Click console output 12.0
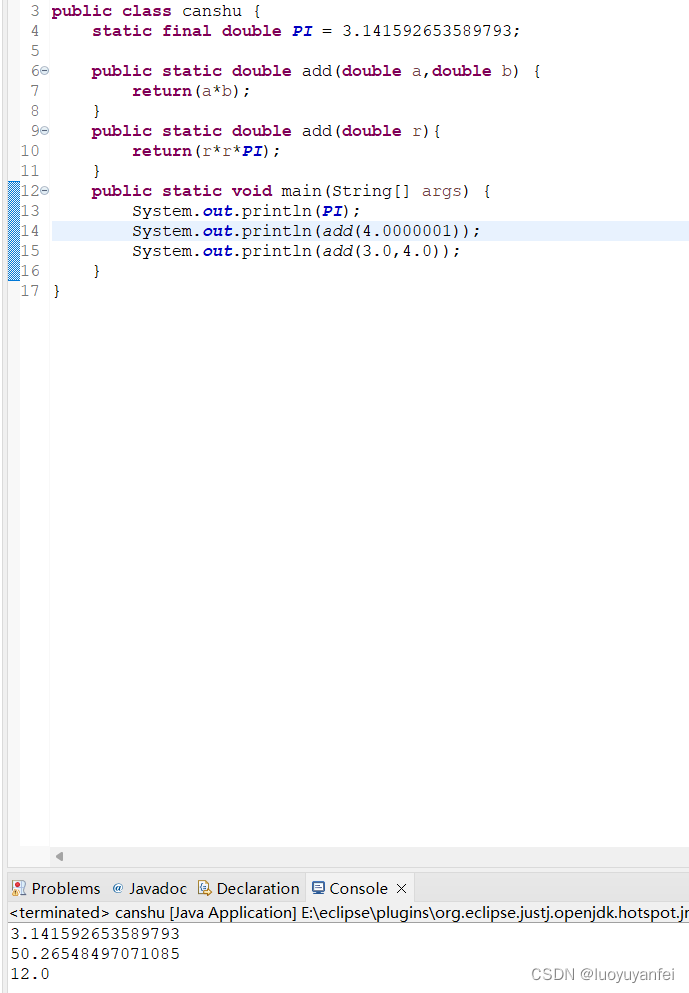Viewport: 689px width, 993px height. (30, 974)
